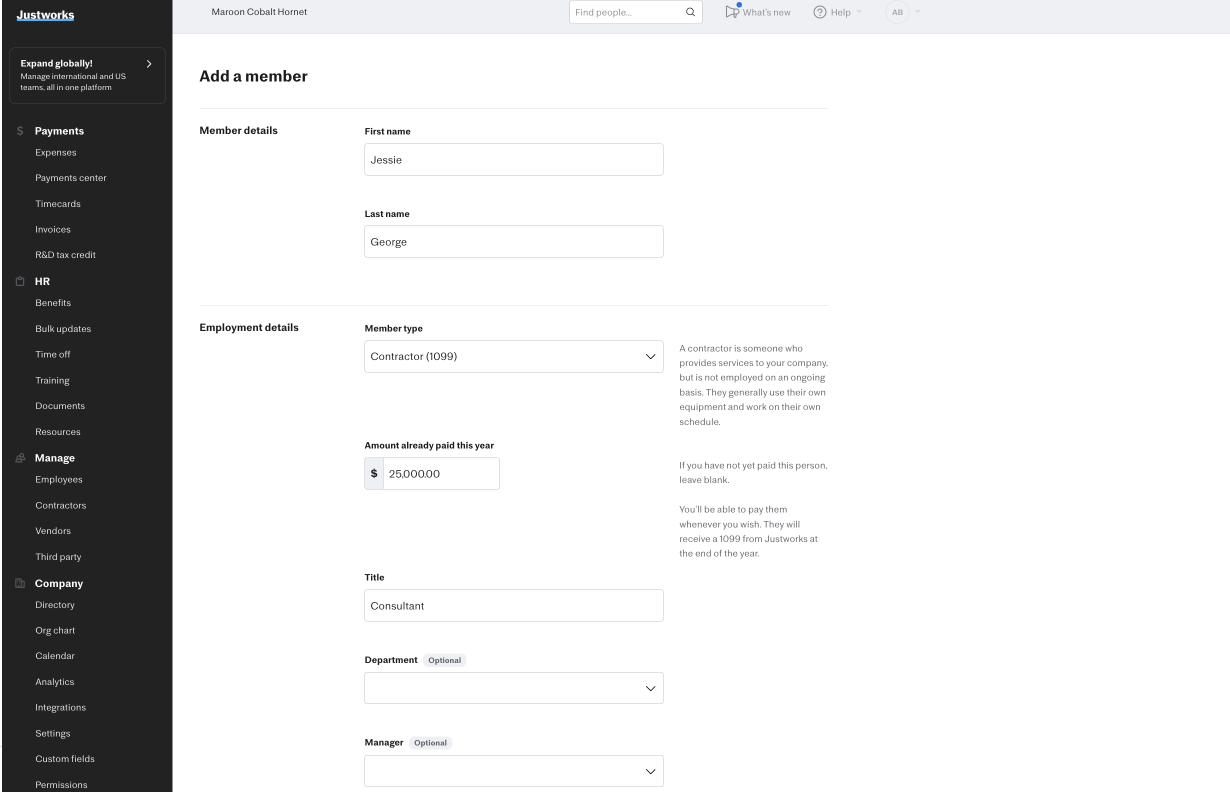
Task: Click the Payments dollar sign icon
Action: tap(19, 131)
